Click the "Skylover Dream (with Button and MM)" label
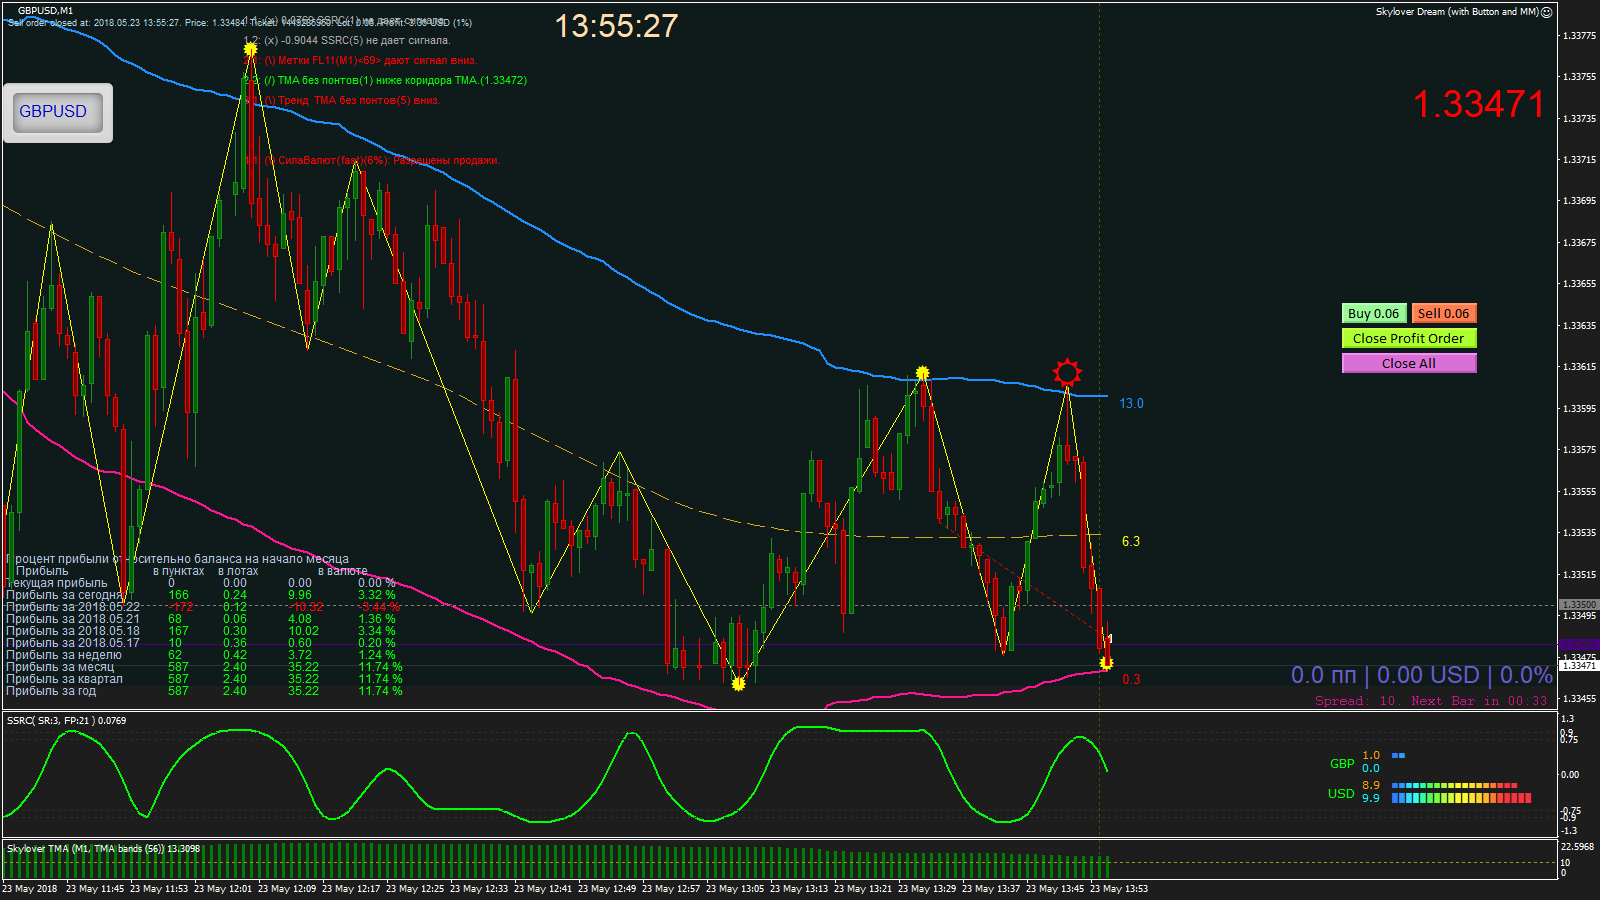 (1456, 12)
